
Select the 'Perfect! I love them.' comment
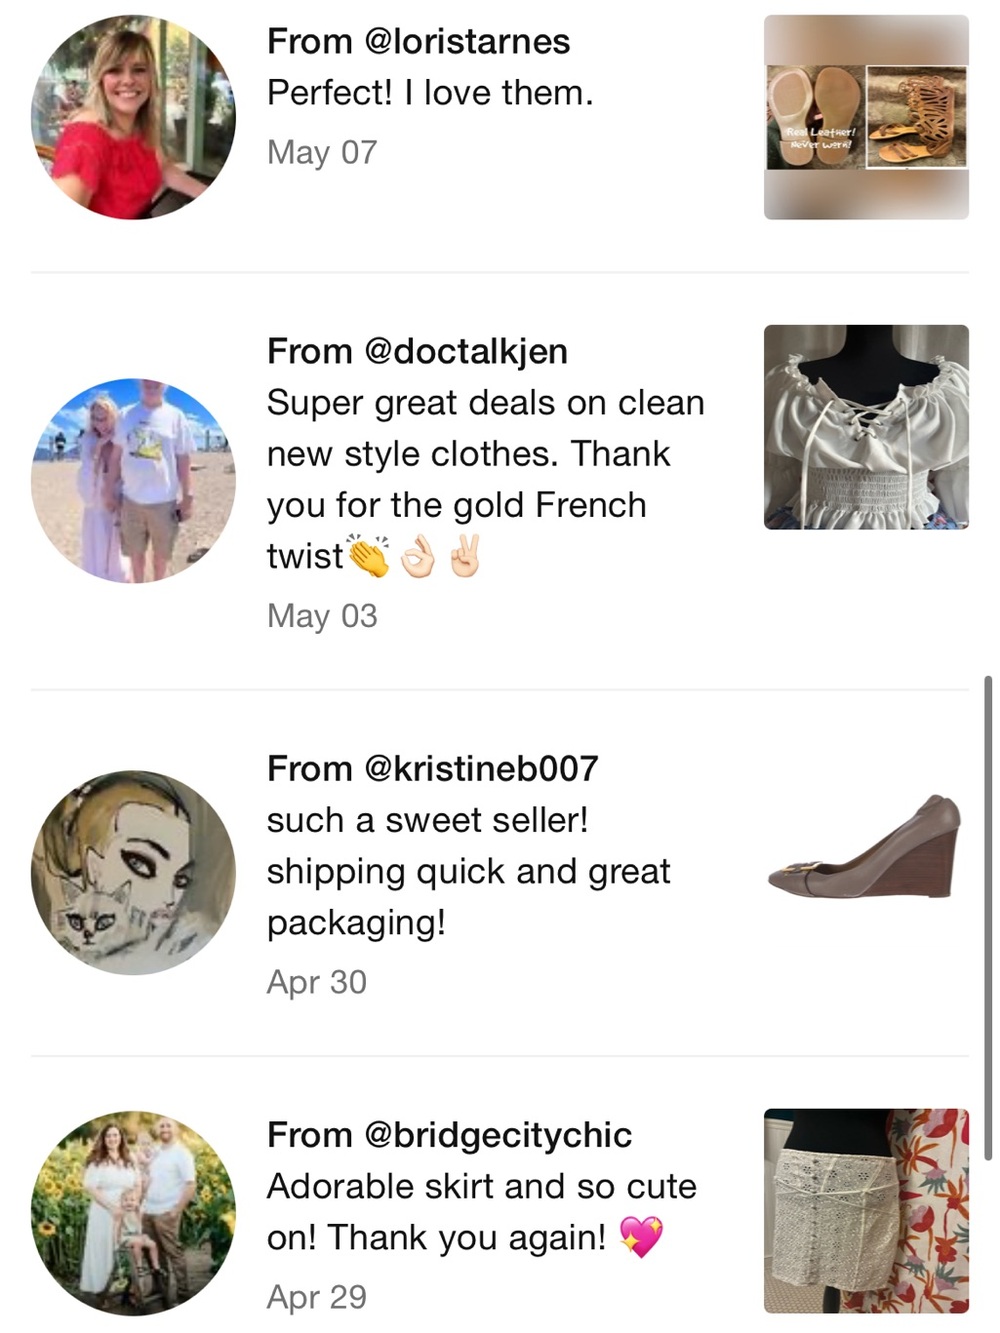pos(430,93)
